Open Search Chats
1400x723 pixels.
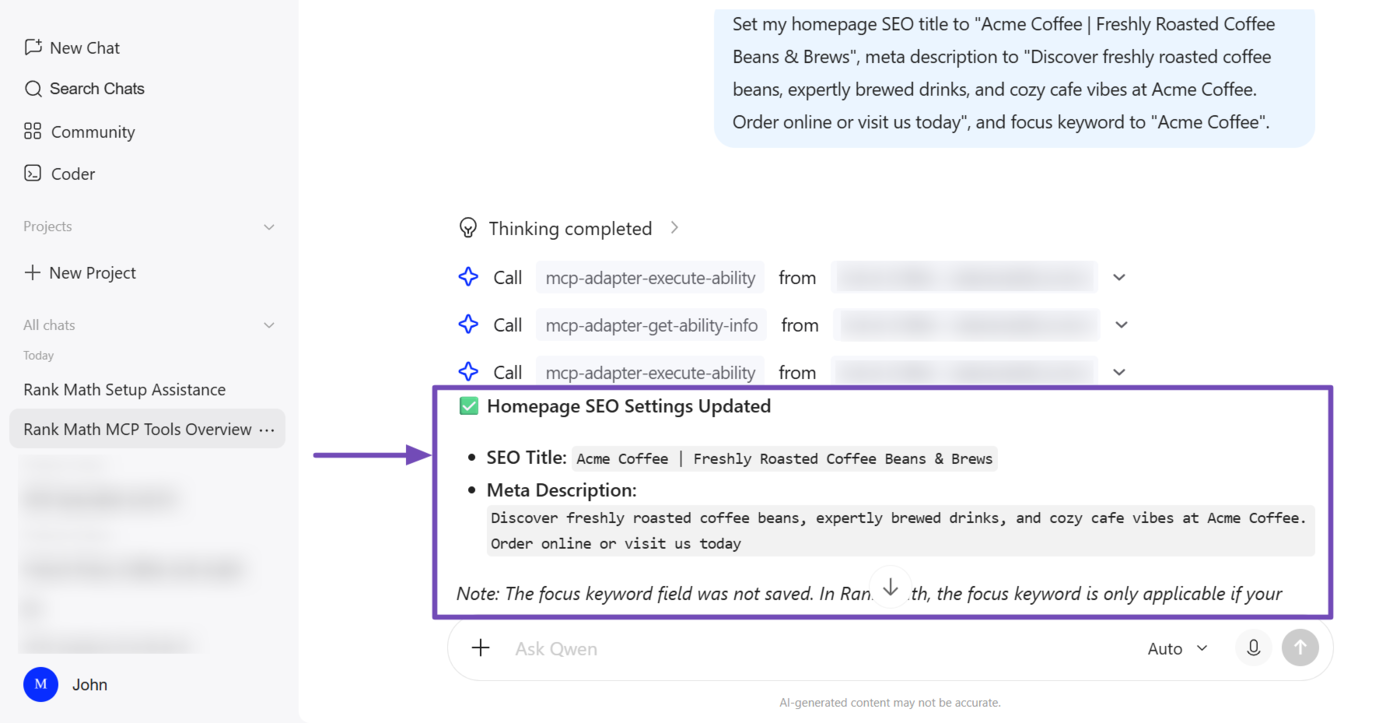coord(84,89)
